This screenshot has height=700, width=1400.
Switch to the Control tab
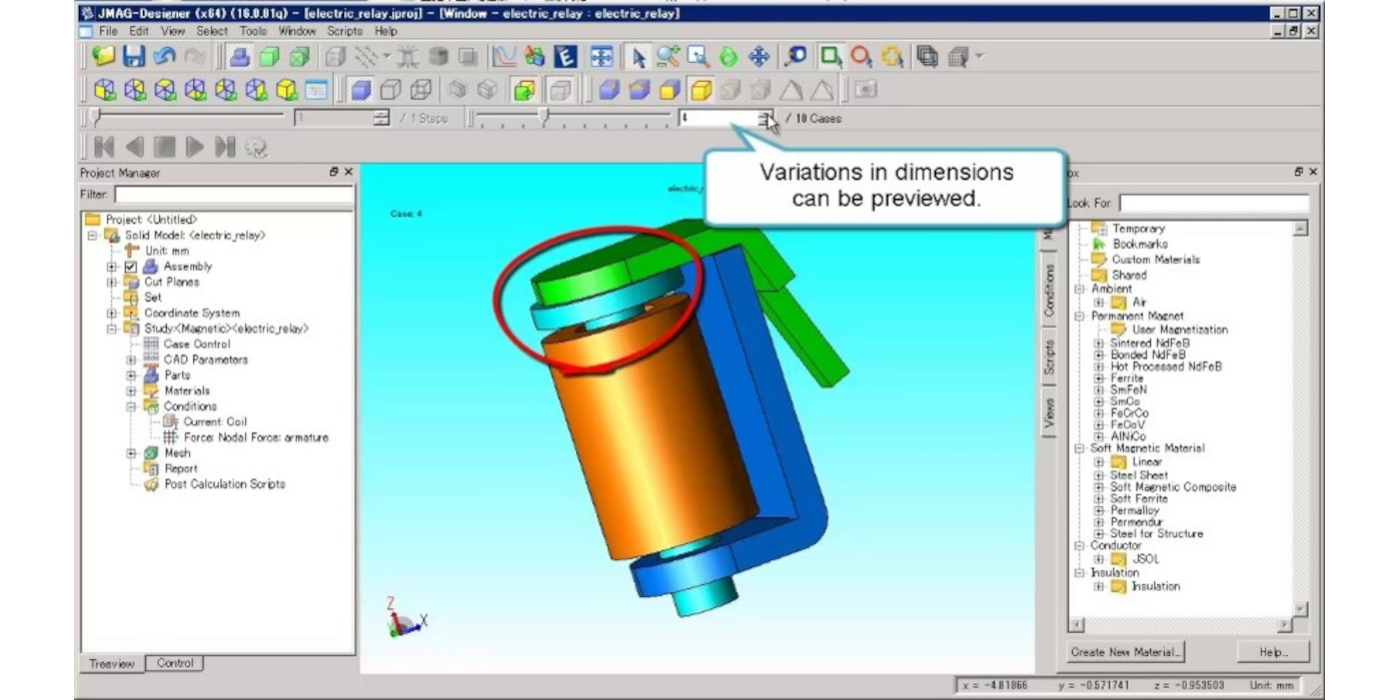click(x=175, y=663)
